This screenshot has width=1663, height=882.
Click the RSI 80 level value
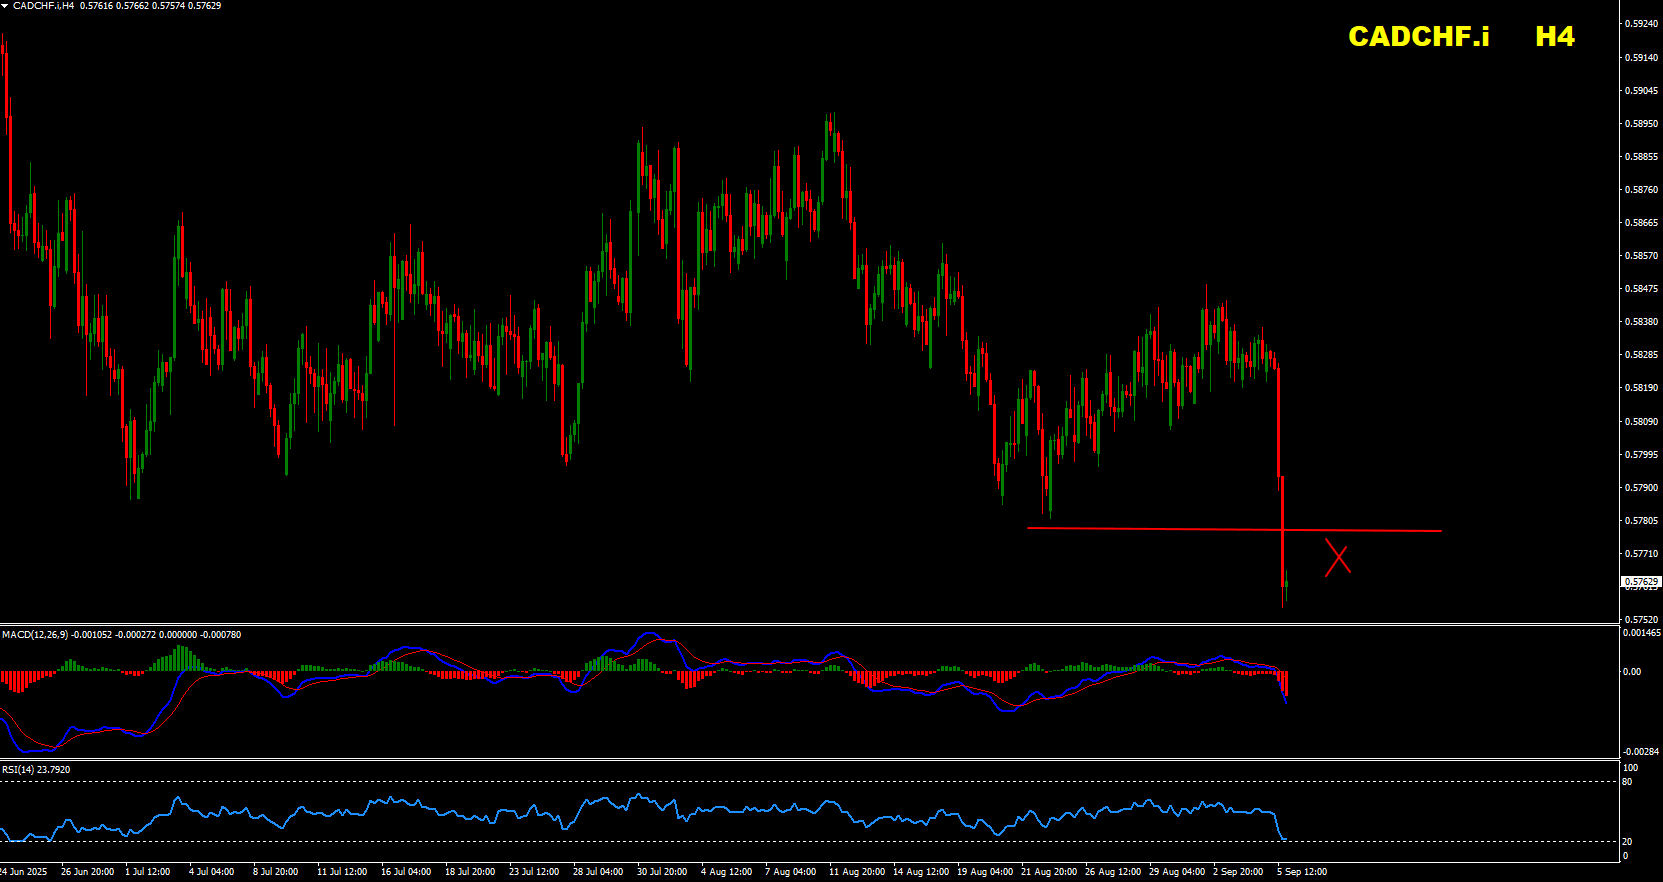coord(1627,782)
